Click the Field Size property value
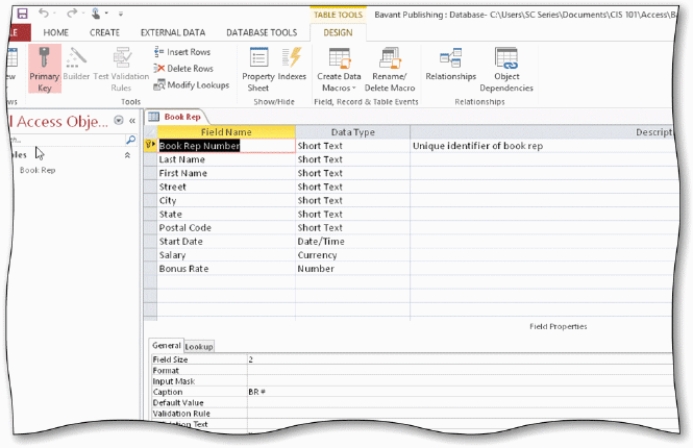Viewport: 693px width, 448px height. point(460,360)
